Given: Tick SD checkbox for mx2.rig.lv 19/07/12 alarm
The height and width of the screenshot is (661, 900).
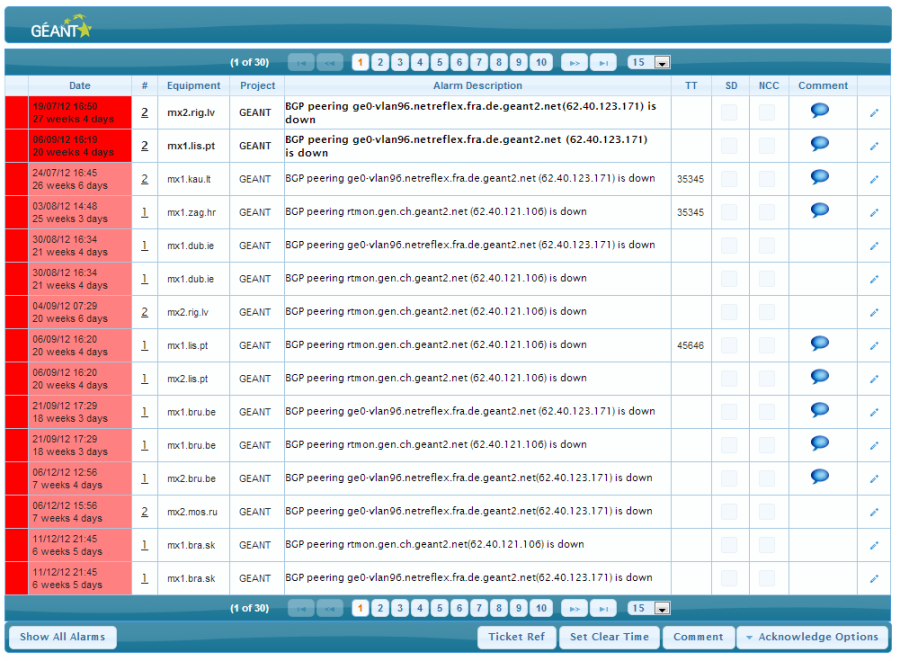Looking at the screenshot, I should pyautogui.click(x=729, y=112).
